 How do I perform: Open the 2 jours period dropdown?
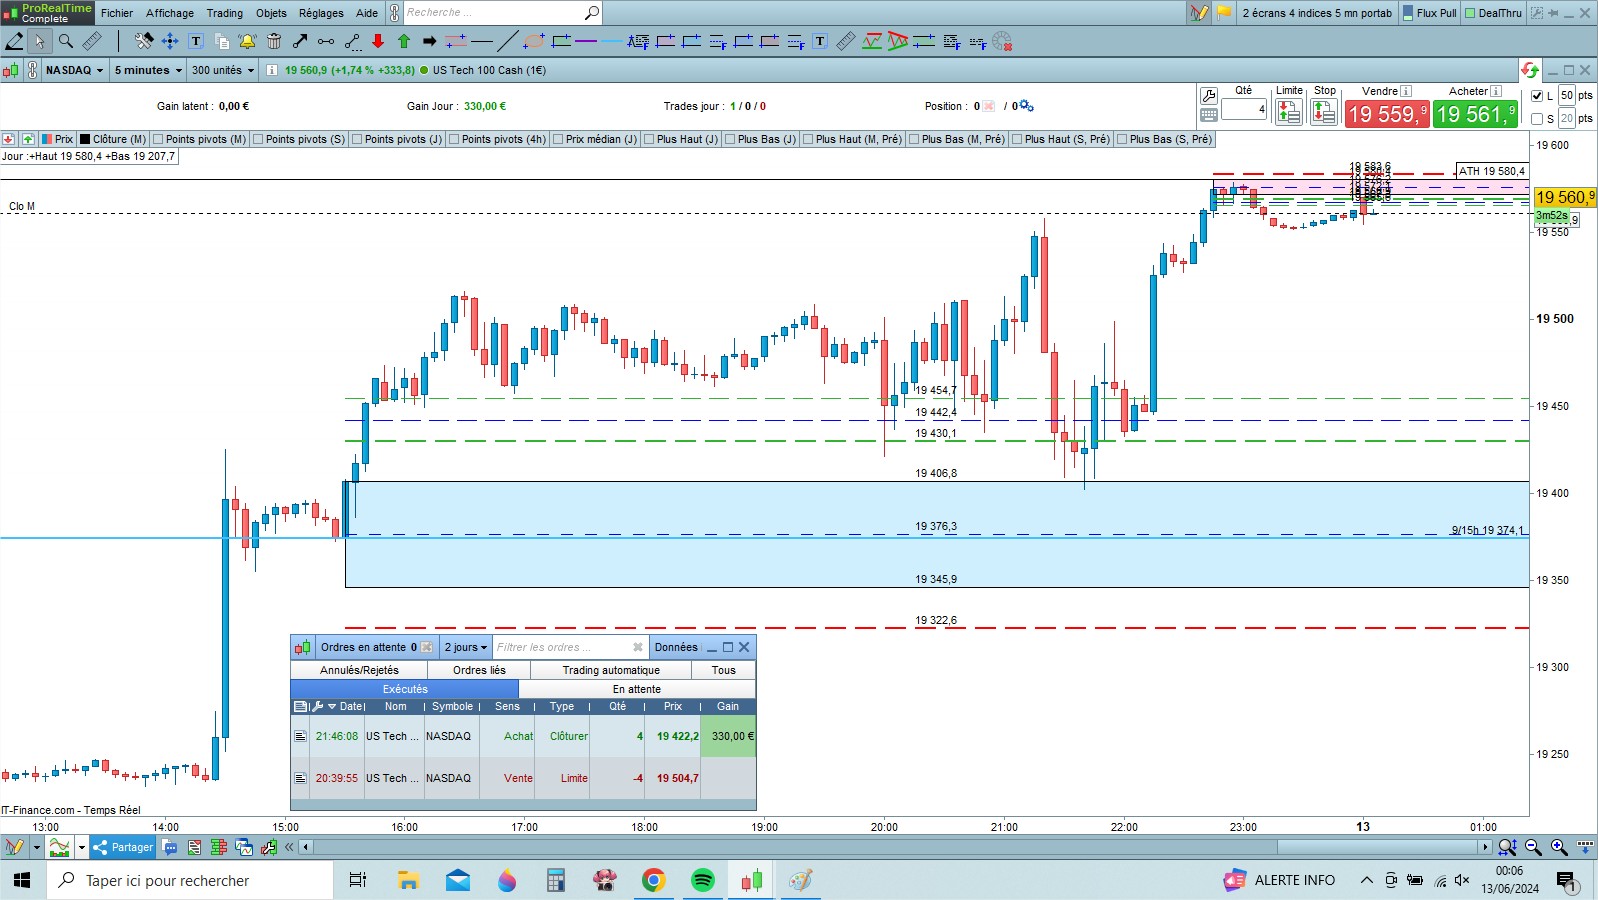click(466, 647)
